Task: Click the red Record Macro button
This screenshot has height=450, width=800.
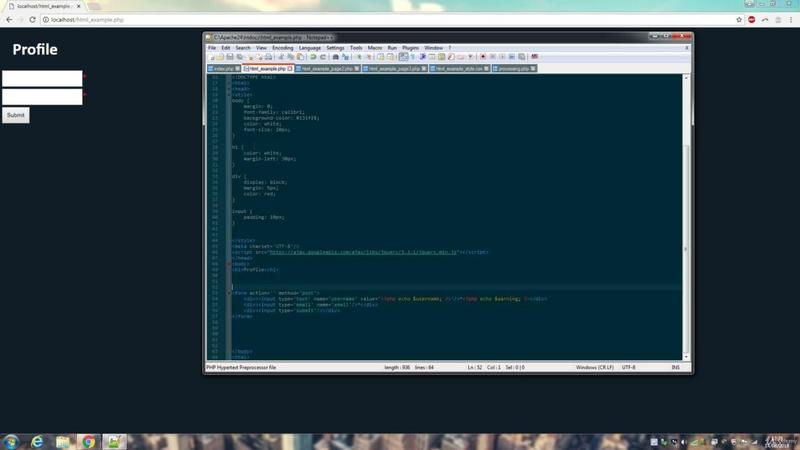Action: 483,57
